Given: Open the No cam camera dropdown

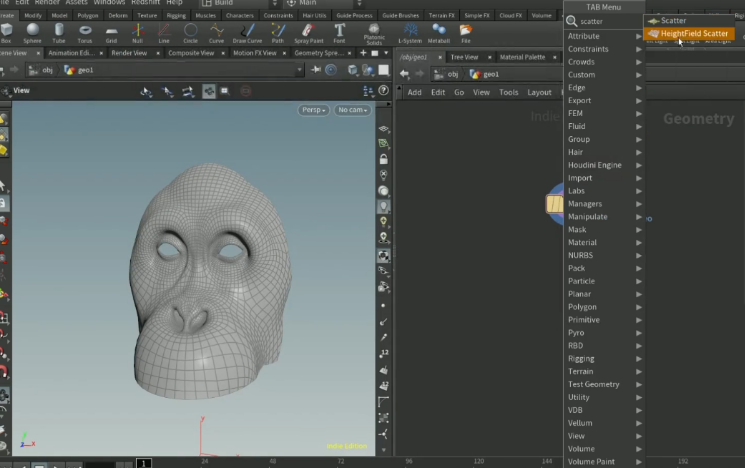Looking at the screenshot, I should pos(352,110).
